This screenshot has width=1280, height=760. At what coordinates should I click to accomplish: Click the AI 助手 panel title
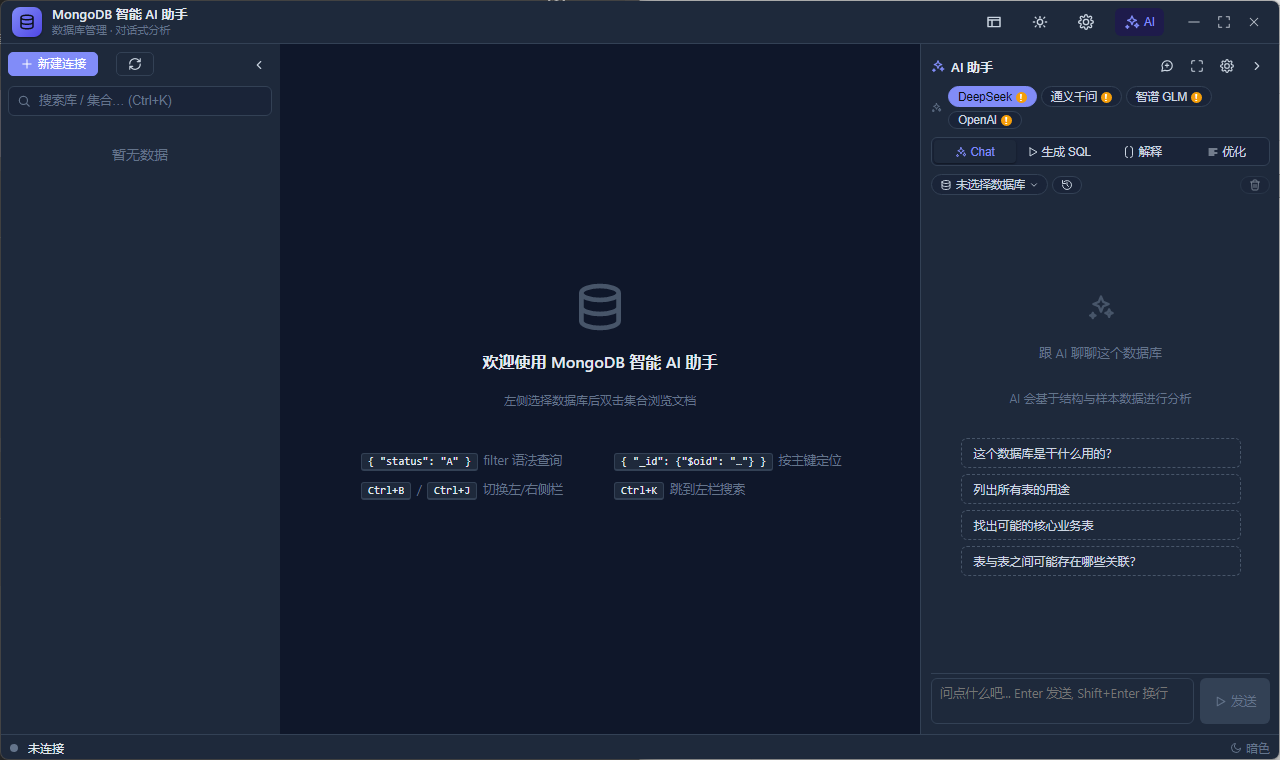pyautogui.click(x=972, y=67)
